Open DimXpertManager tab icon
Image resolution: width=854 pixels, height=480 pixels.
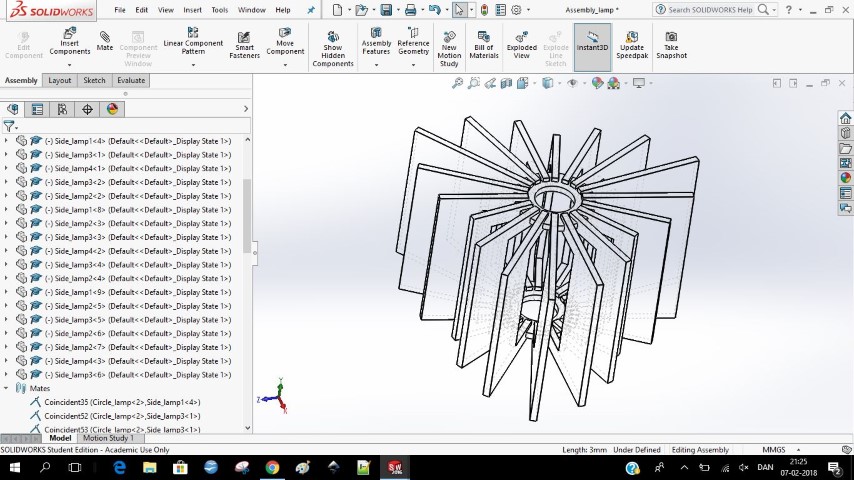point(87,110)
